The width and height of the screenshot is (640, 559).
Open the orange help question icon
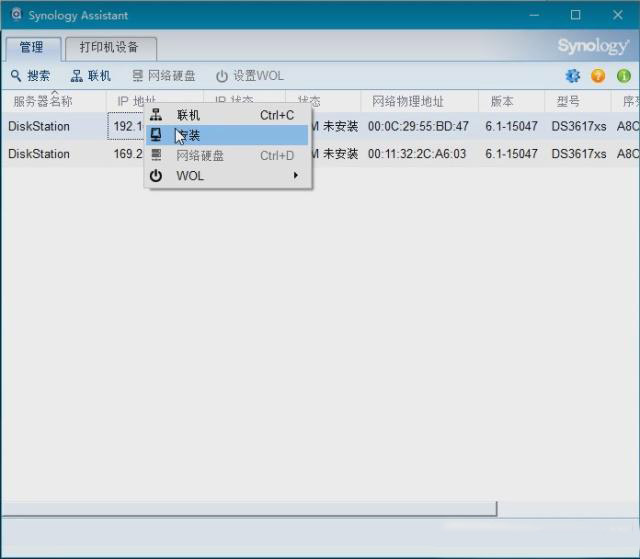click(598, 76)
